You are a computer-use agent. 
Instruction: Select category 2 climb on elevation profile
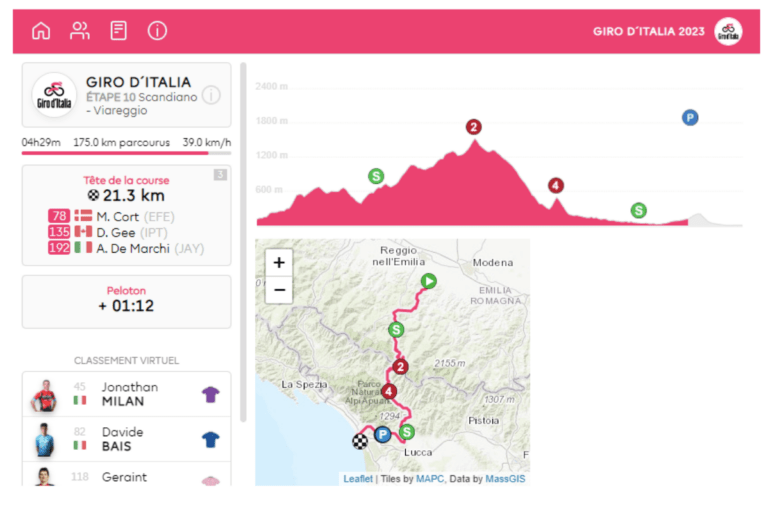[x=474, y=126]
